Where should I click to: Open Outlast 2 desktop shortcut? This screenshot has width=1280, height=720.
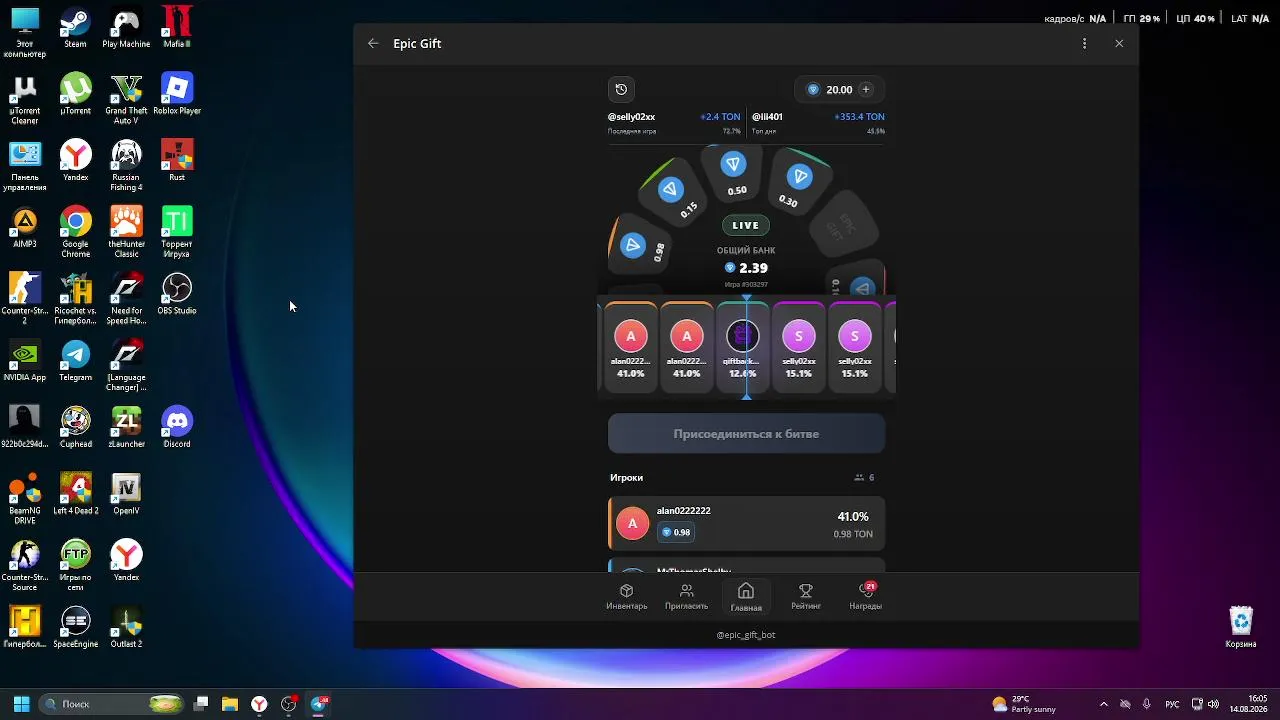click(x=126, y=628)
